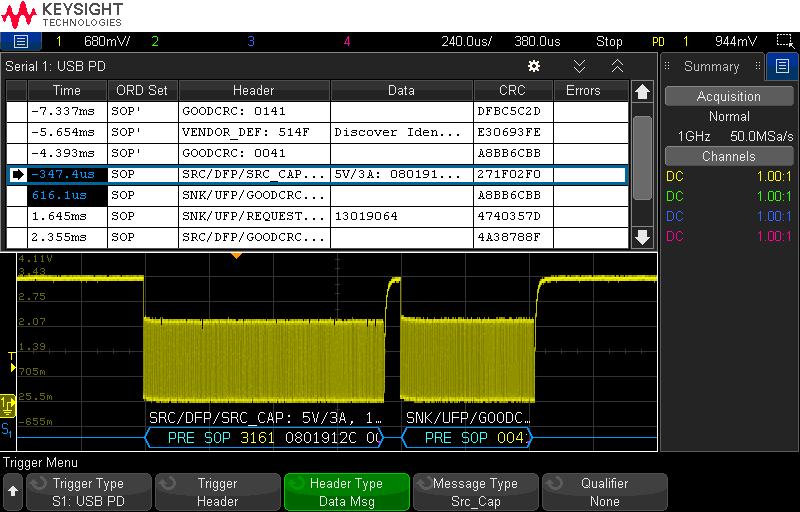Toggle channel 1 in the top bar
This screenshot has height=512, width=800.
click(x=58, y=42)
